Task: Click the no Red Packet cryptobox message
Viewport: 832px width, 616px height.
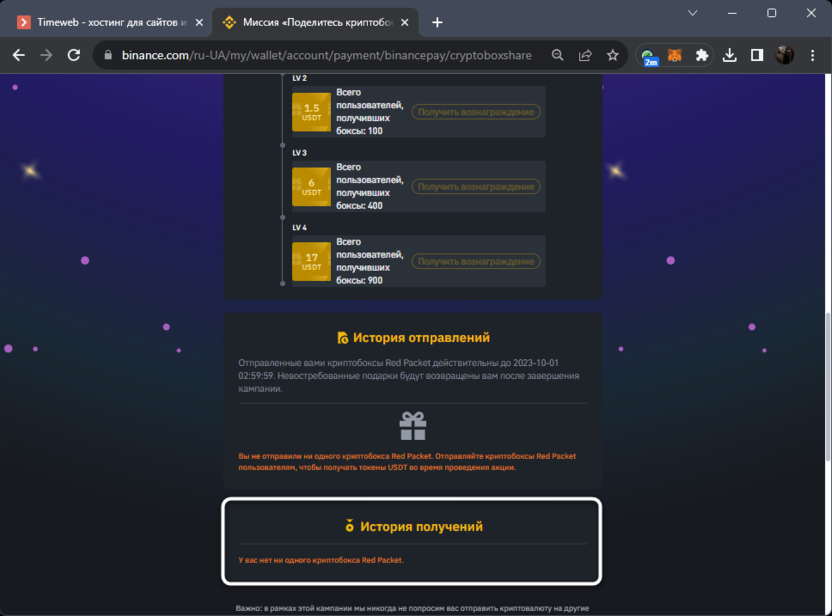Action: 321,560
